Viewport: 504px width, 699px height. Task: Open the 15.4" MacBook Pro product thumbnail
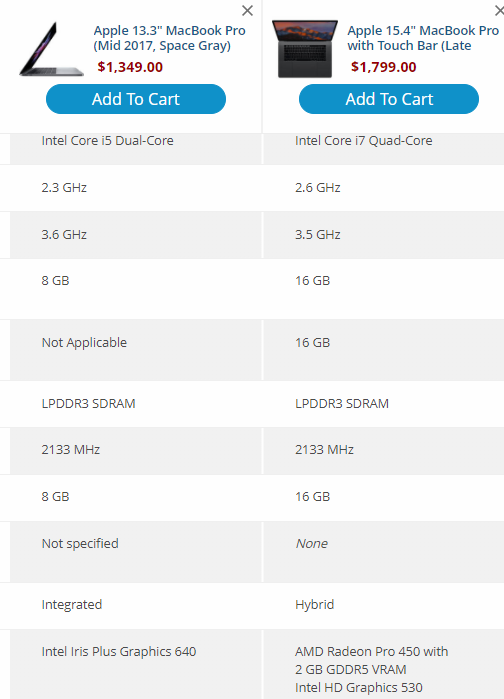[305, 49]
